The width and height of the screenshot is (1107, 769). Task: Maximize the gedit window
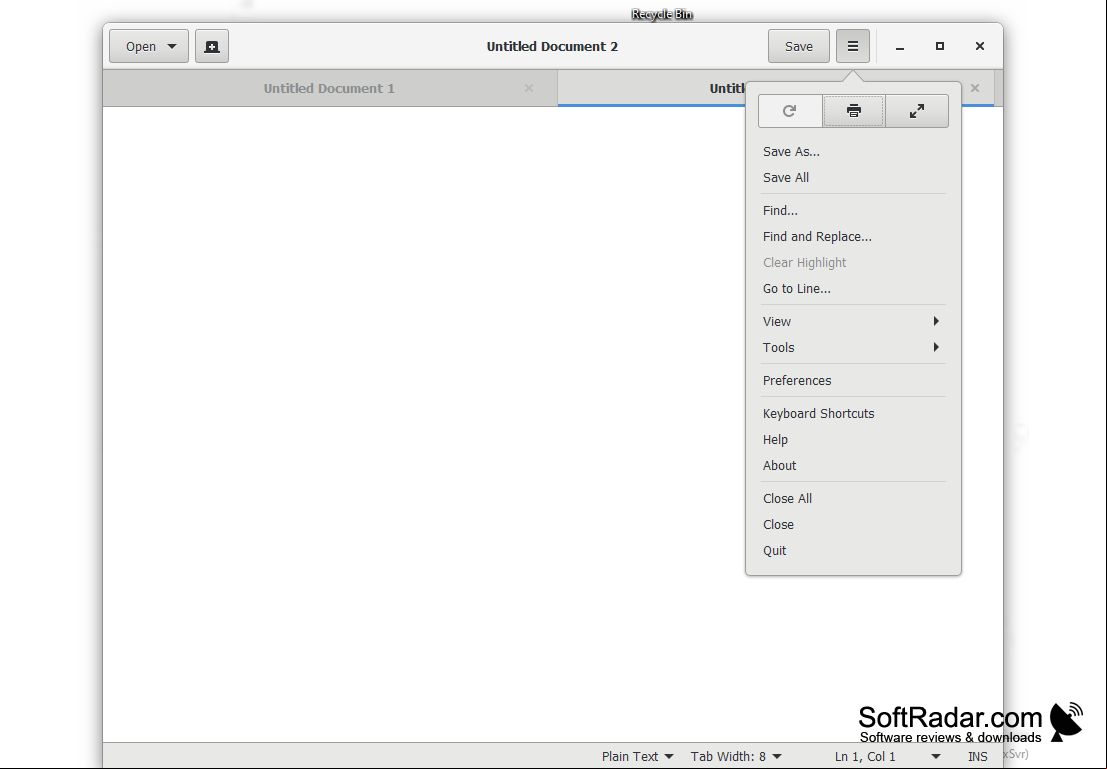(940, 47)
